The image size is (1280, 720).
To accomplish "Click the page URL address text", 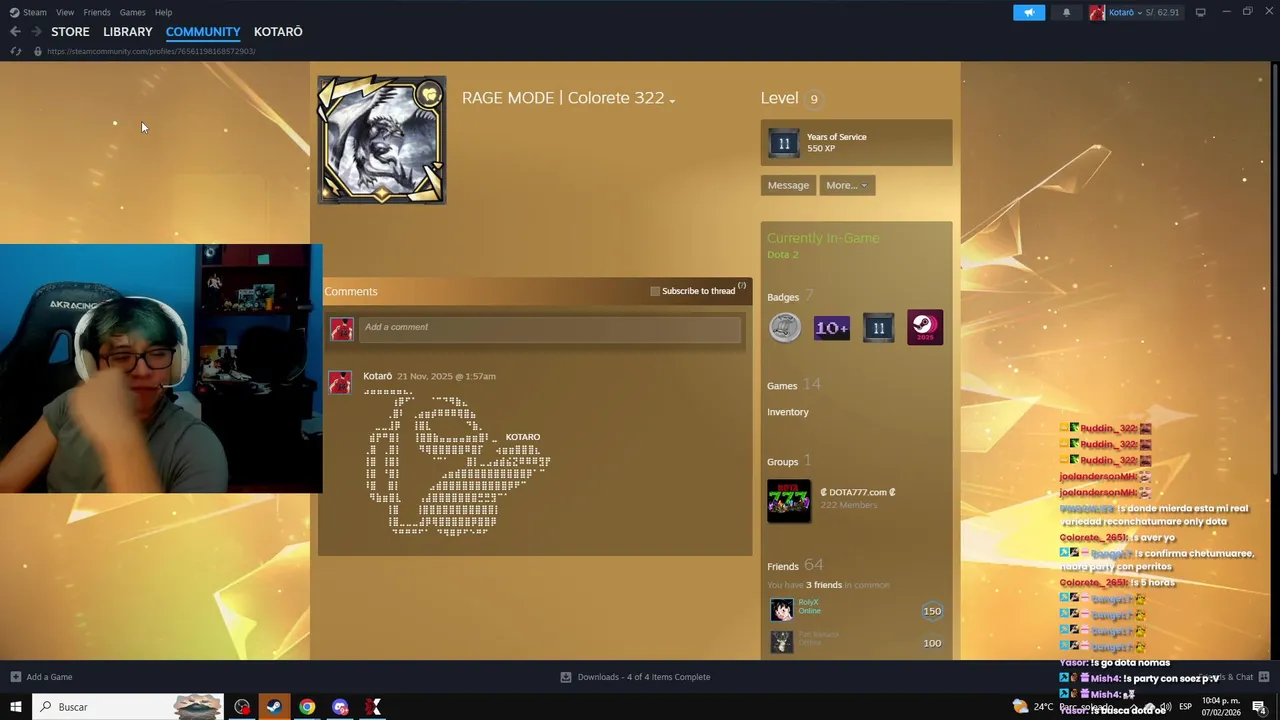I will coord(151,51).
